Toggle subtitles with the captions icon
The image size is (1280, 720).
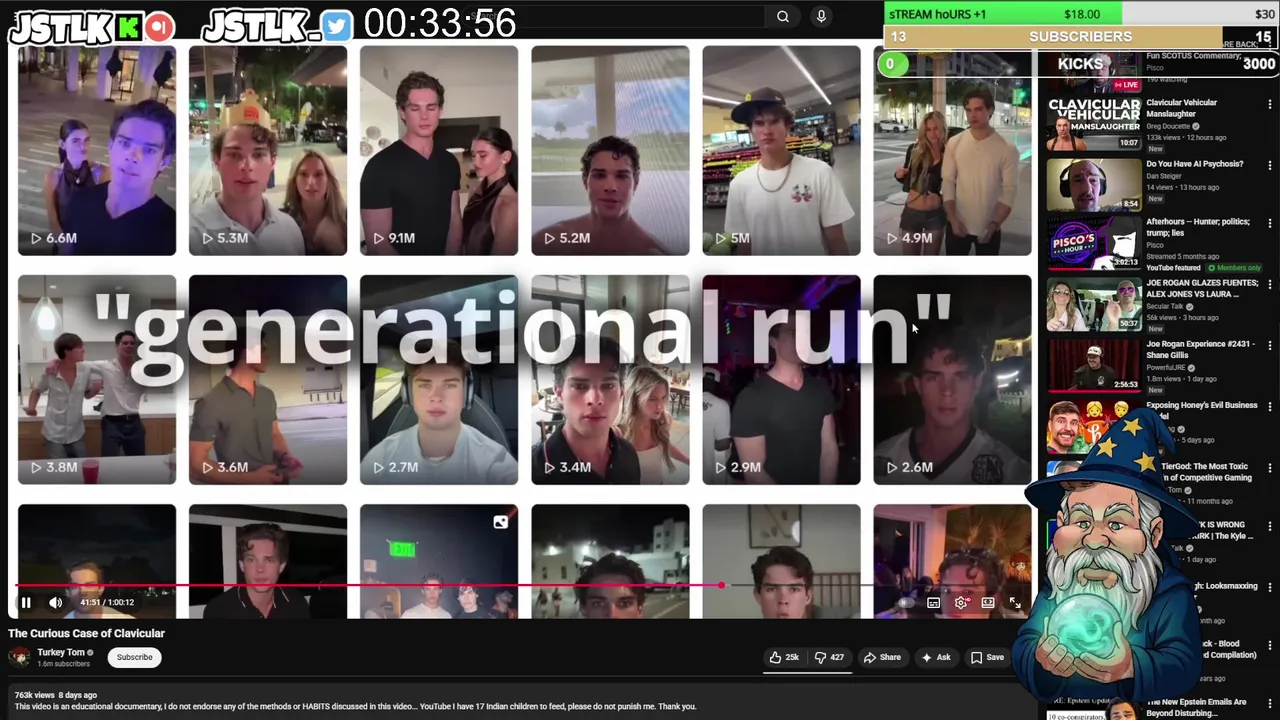point(933,603)
